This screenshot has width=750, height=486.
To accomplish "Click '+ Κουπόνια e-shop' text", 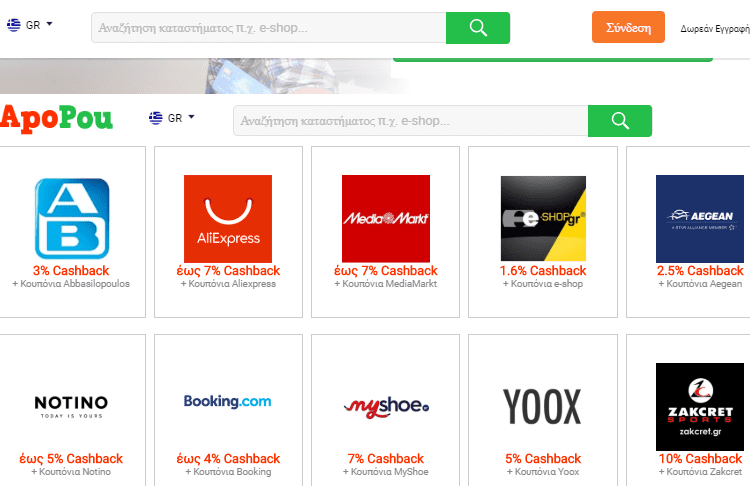I will pos(543,284).
